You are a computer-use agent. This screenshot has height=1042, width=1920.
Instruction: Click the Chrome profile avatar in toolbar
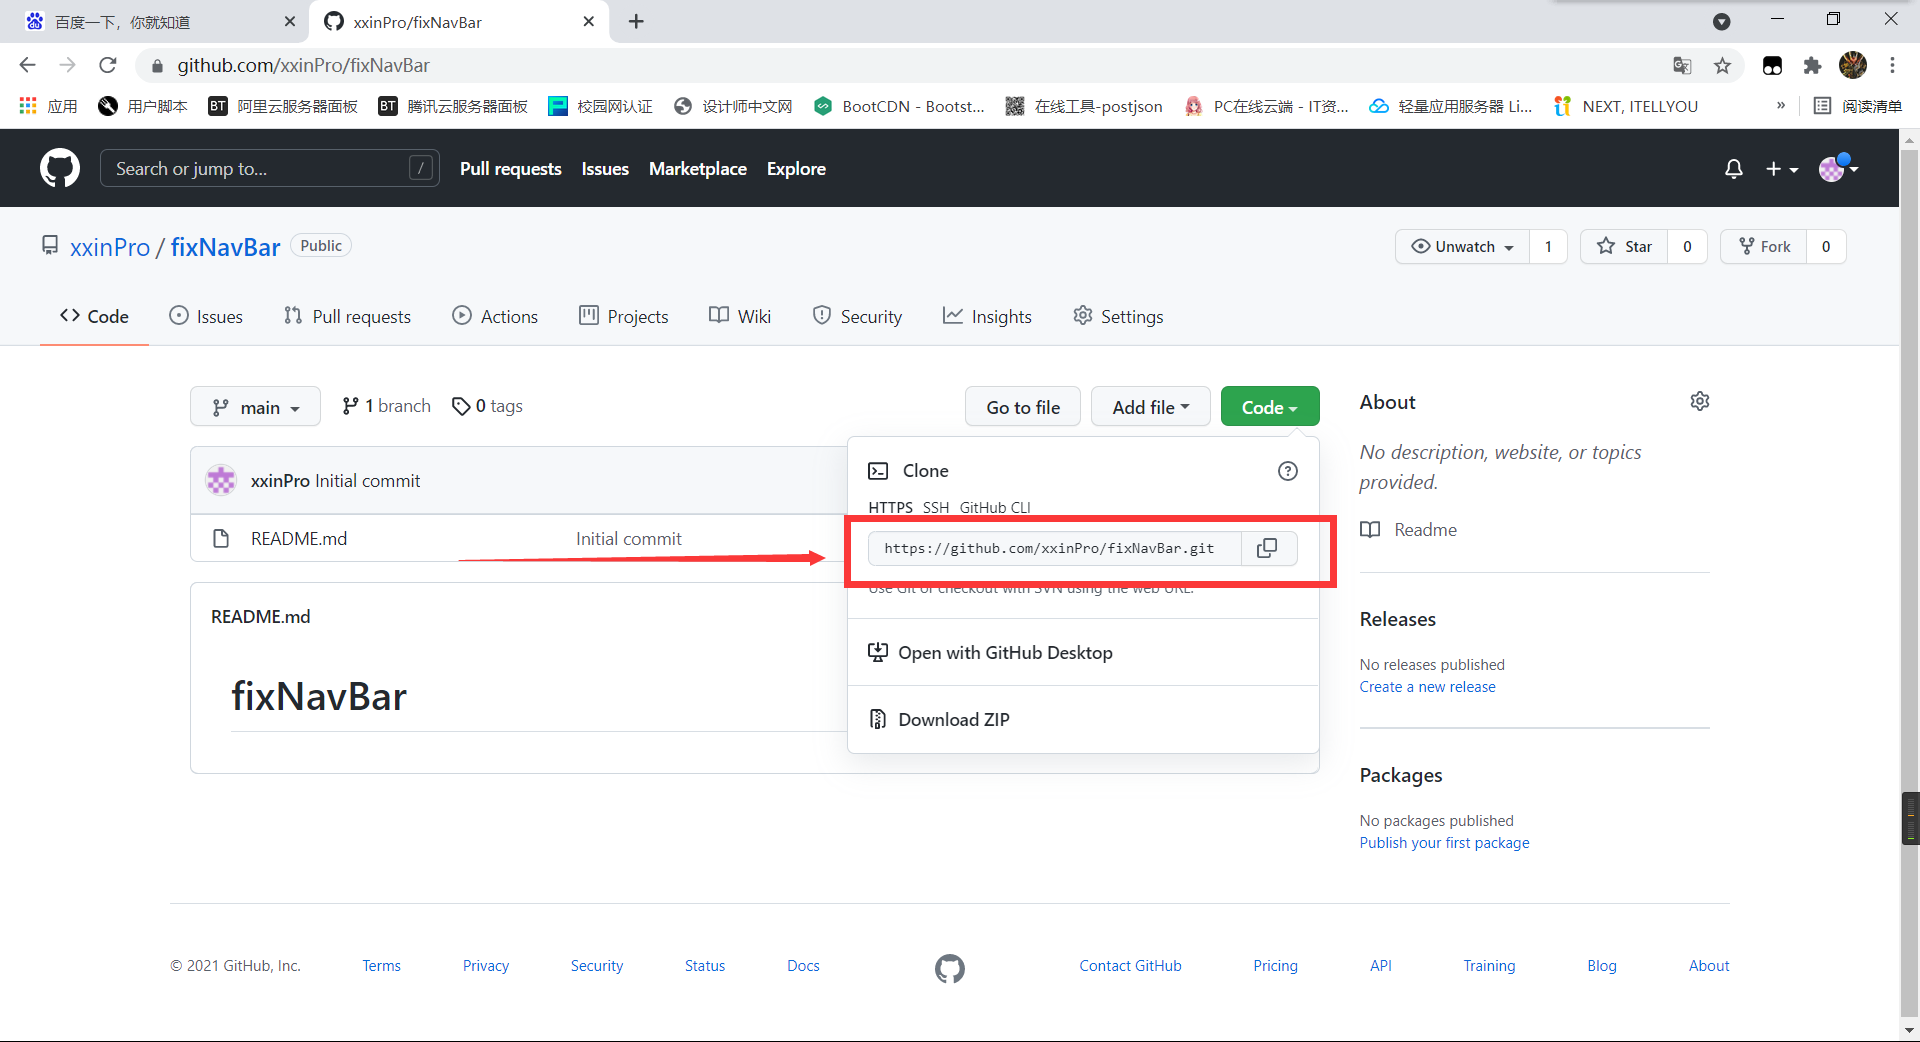(x=1853, y=65)
